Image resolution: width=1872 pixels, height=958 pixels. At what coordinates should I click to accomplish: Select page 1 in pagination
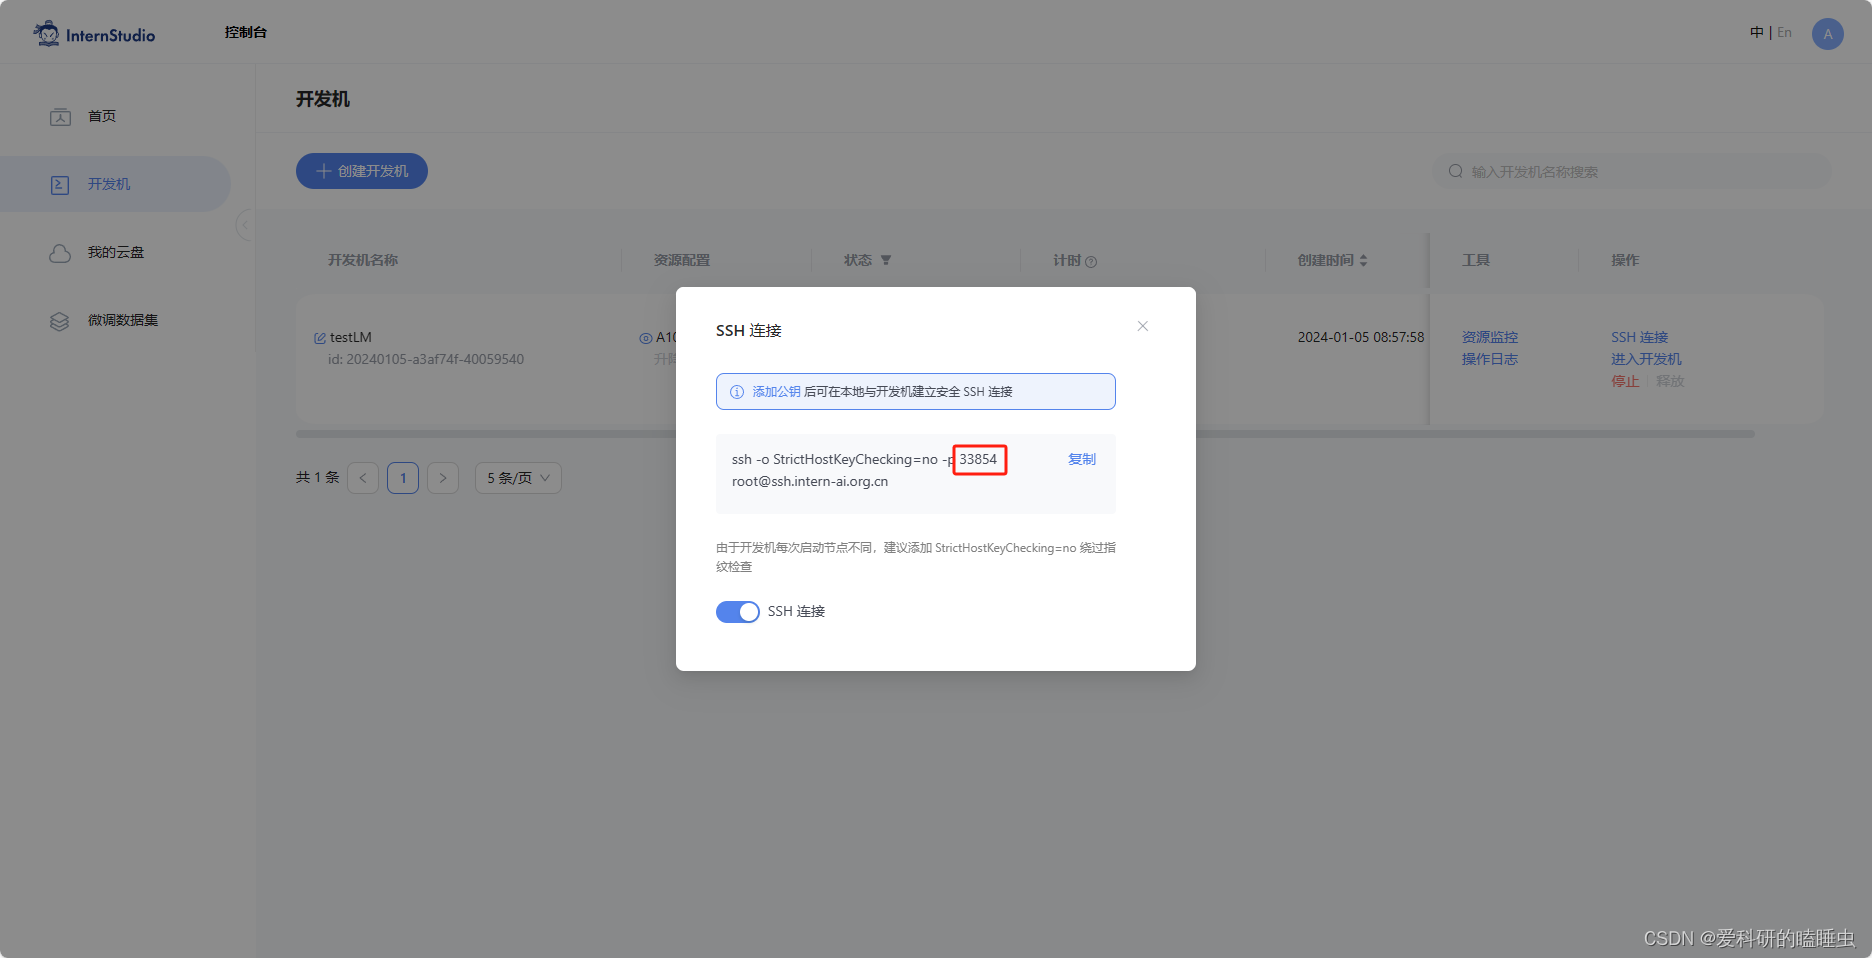403,478
